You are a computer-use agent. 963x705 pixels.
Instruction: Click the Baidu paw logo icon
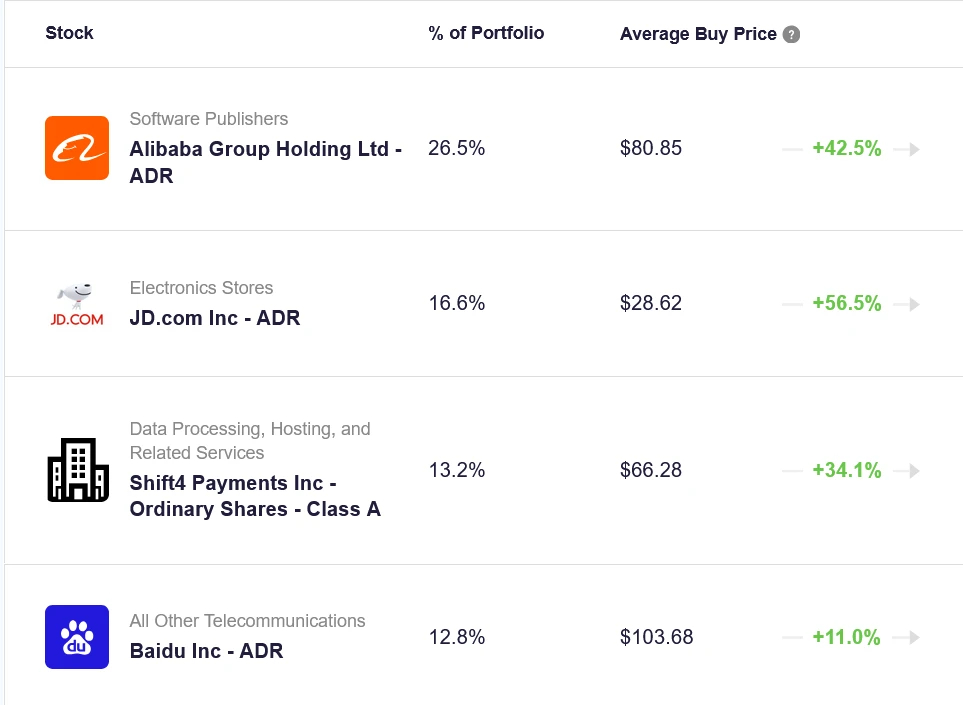[77, 637]
